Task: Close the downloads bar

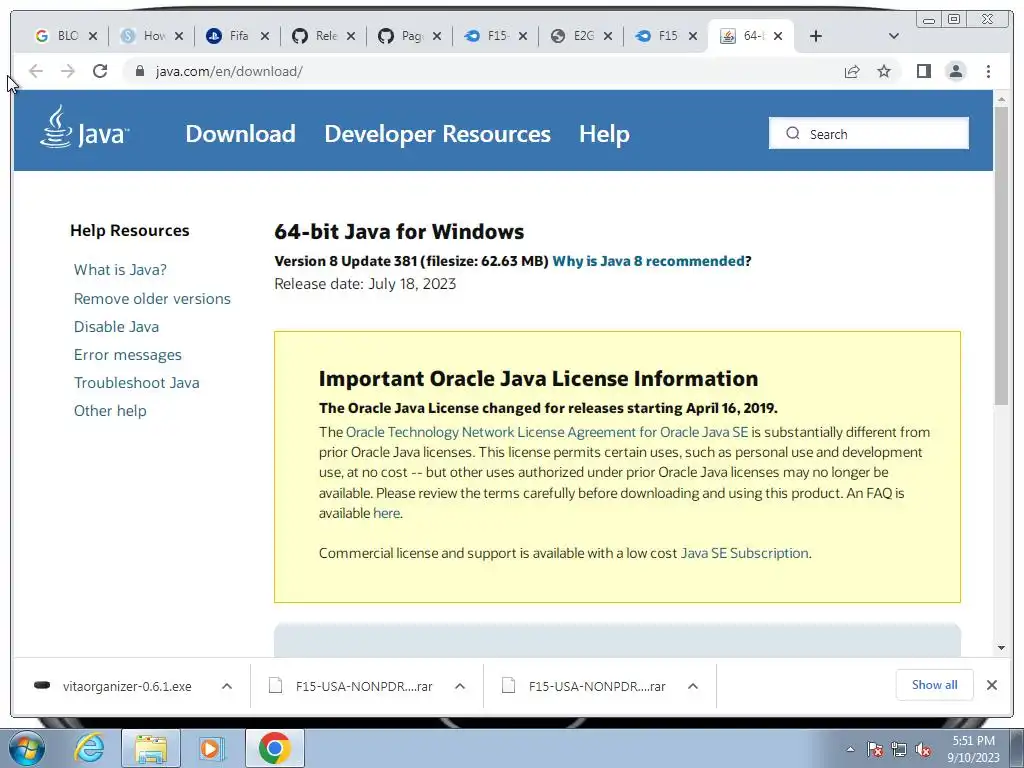Action: 991,685
